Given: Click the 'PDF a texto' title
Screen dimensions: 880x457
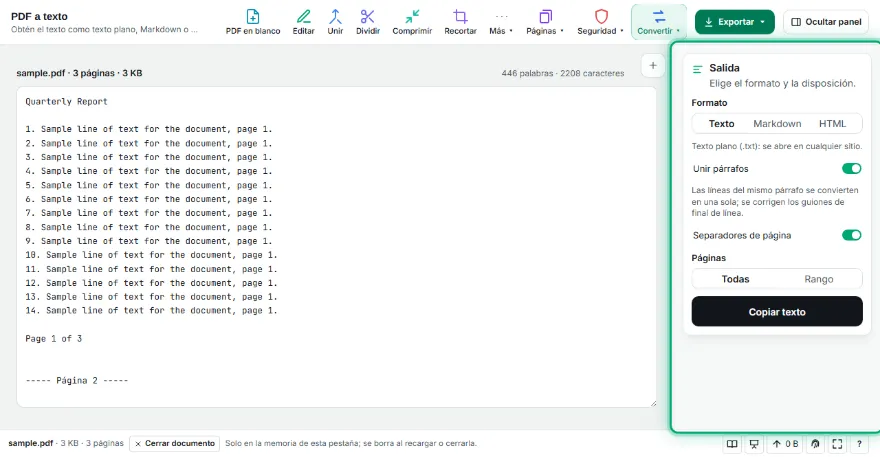Looking at the screenshot, I should click(39, 16).
